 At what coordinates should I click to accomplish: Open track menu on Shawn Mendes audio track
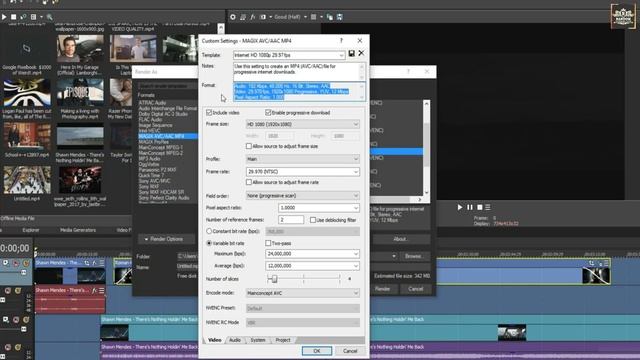[x=102, y=290]
